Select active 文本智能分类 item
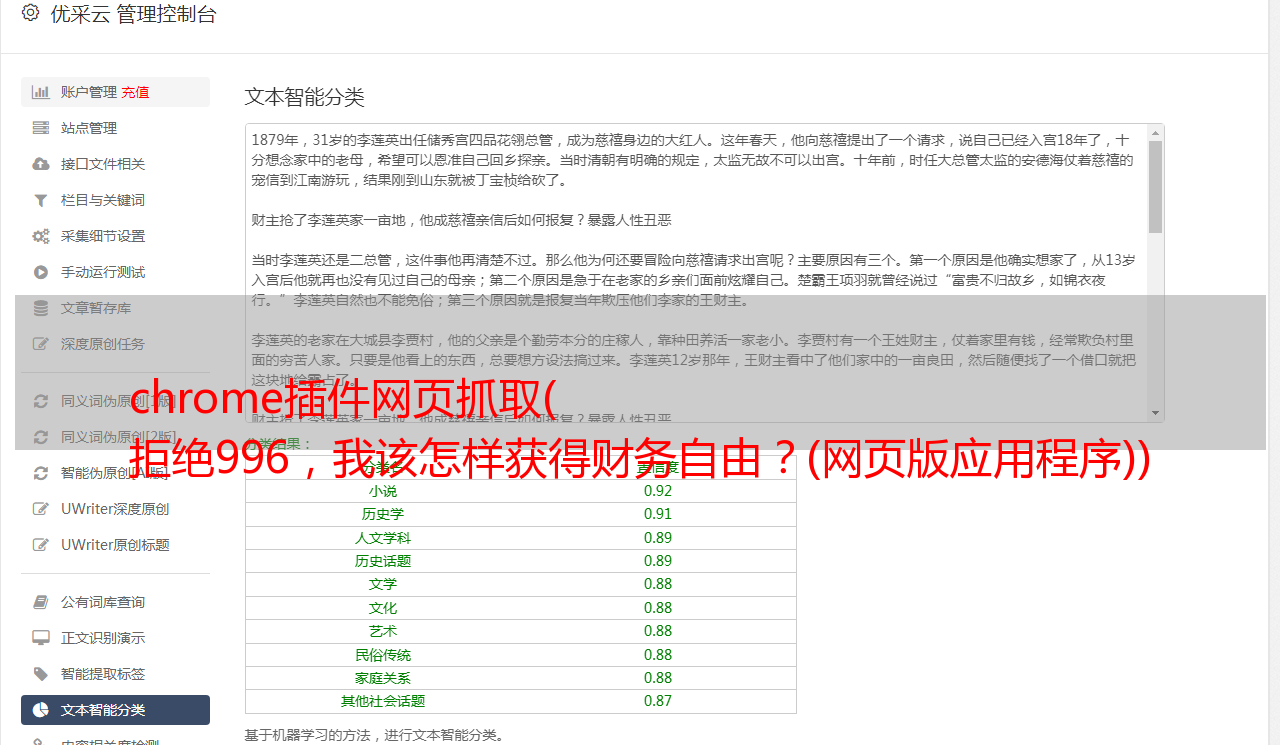This screenshot has width=1280, height=745. tap(115, 710)
